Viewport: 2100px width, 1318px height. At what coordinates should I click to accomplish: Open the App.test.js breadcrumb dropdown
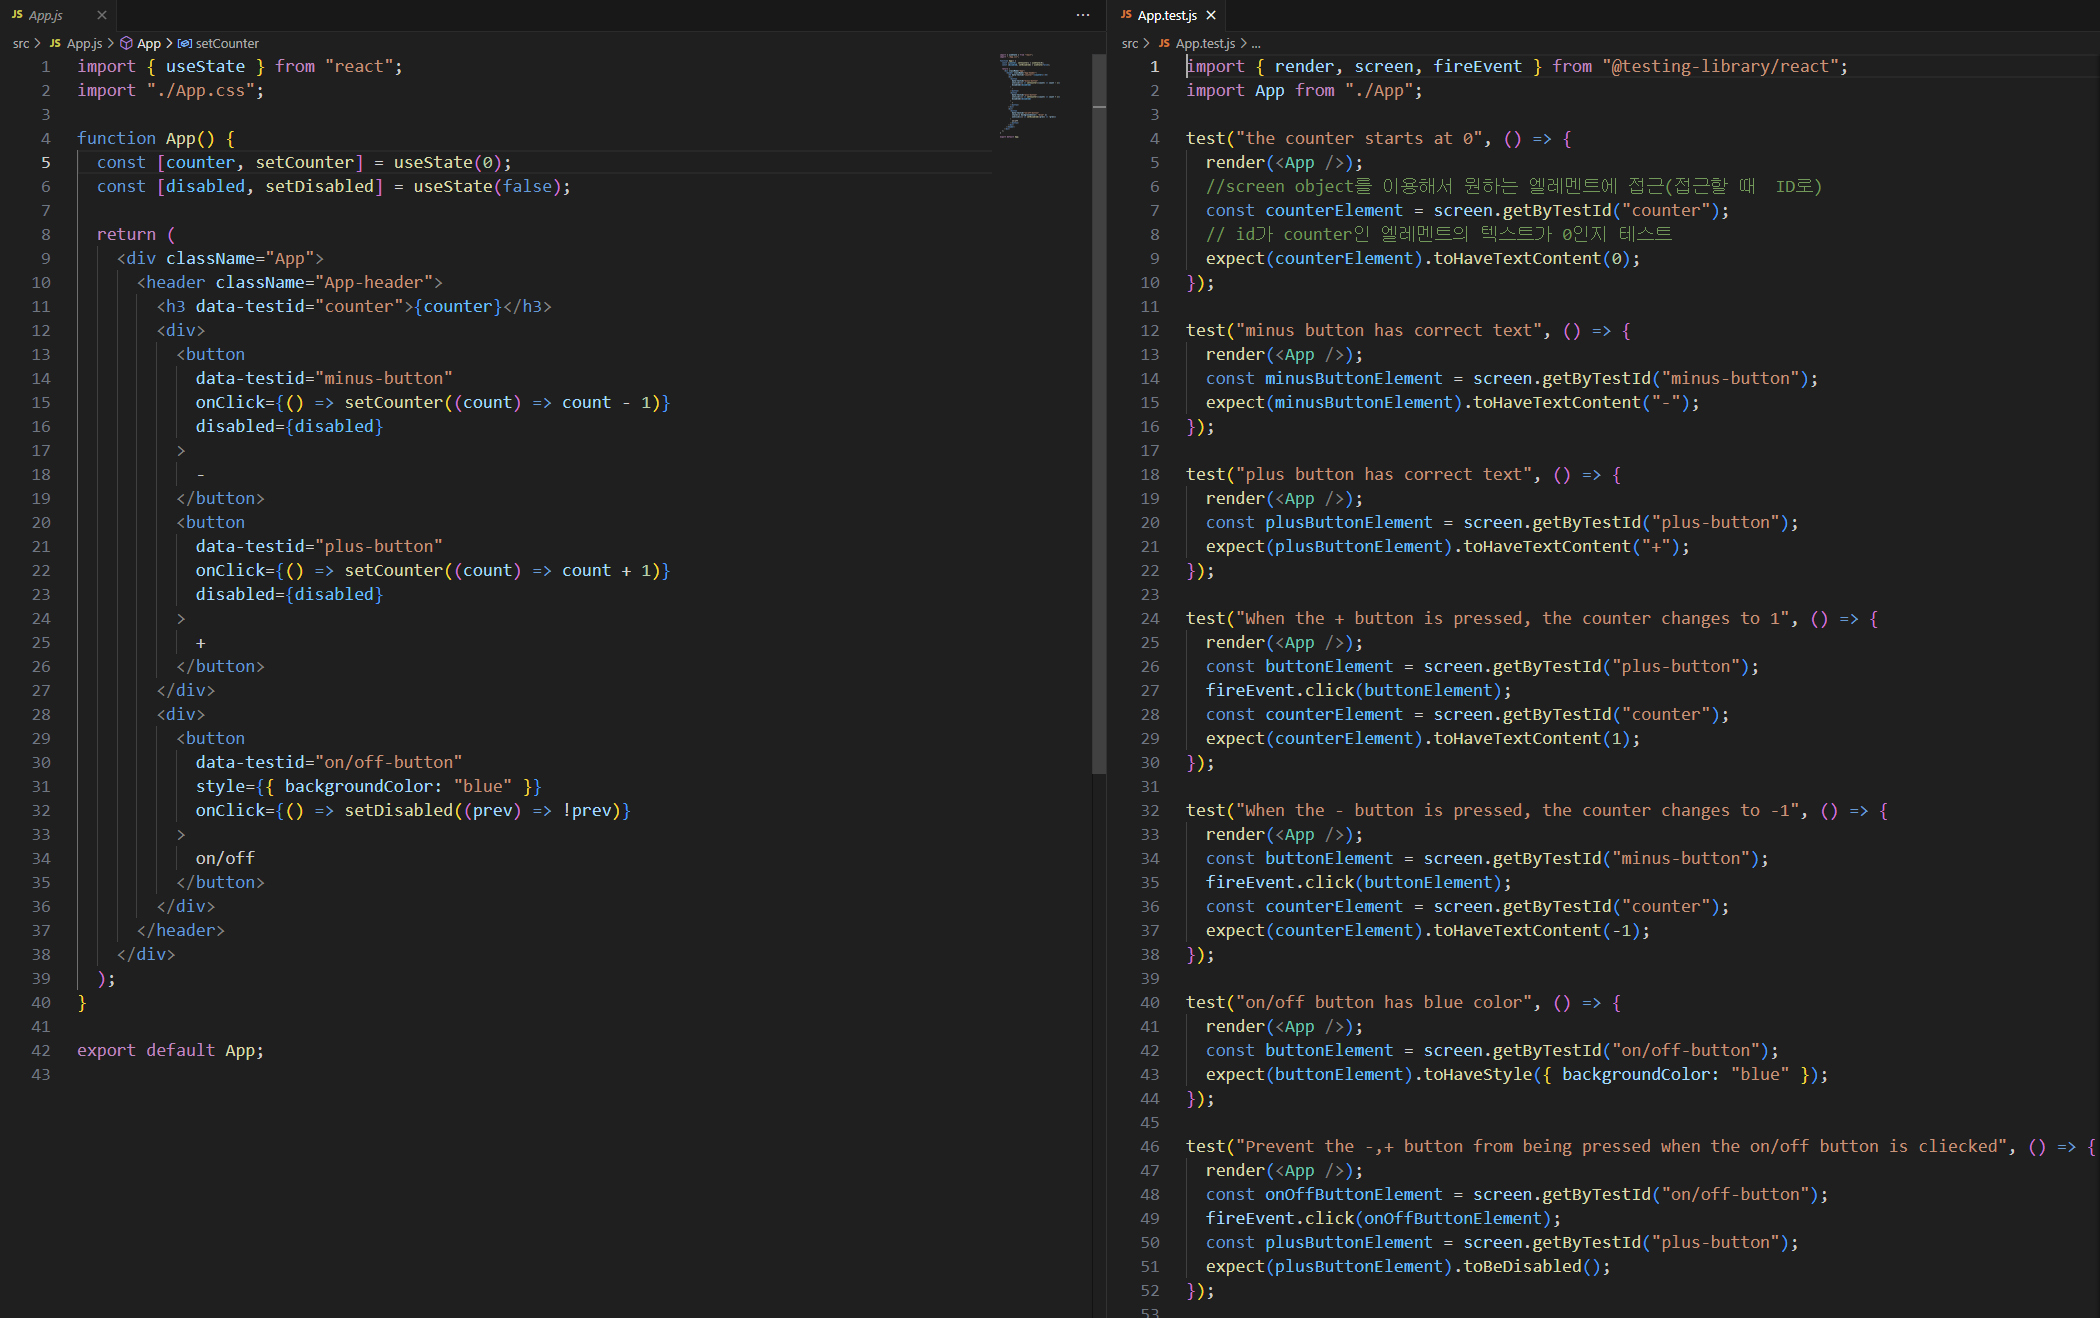pyautogui.click(x=1205, y=43)
